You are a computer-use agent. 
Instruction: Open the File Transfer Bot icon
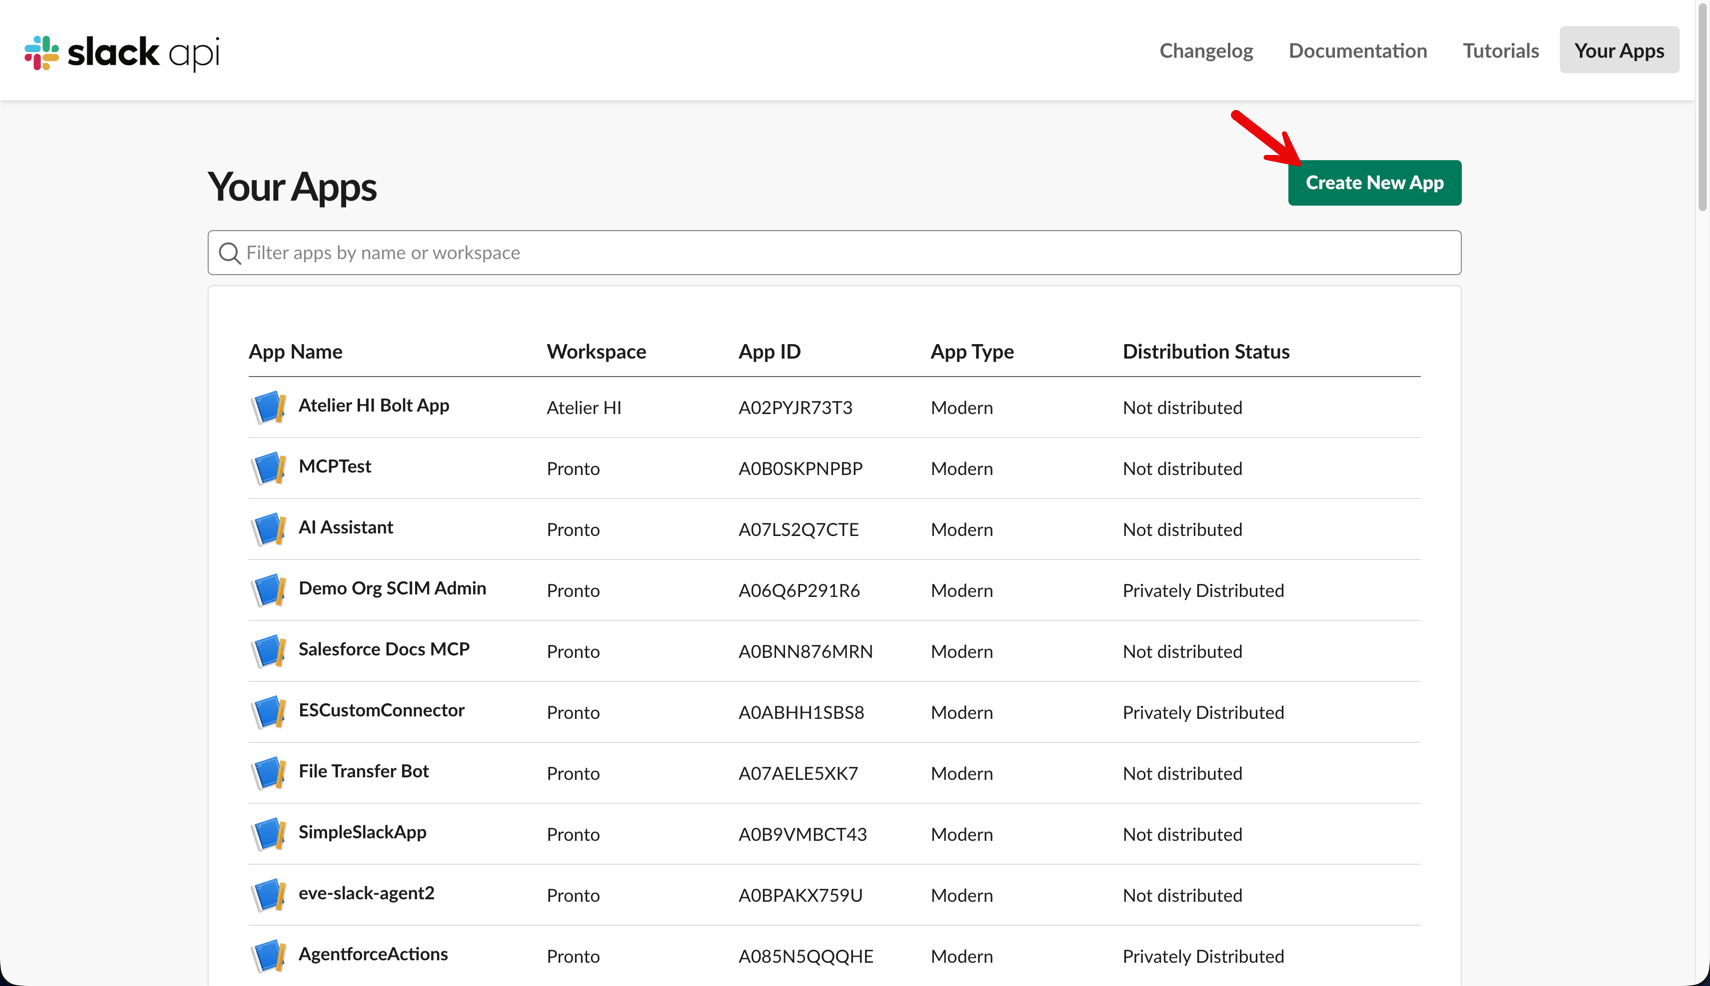[x=268, y=773]
